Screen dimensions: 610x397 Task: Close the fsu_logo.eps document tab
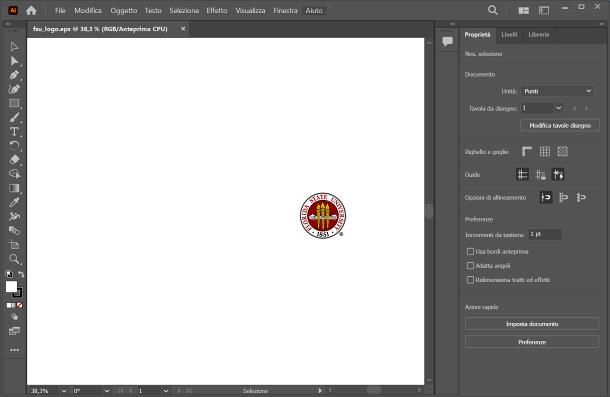[183, 29]
